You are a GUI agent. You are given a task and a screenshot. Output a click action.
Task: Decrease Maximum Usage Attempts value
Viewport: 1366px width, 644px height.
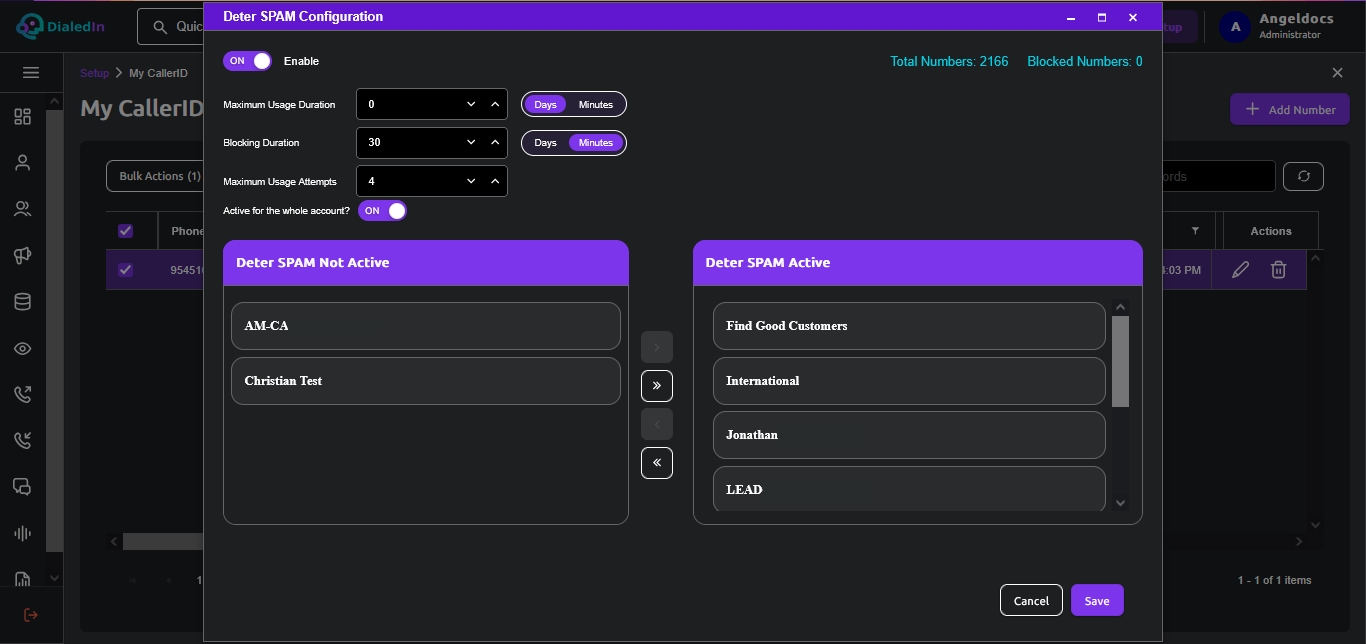tap(471, 181)
